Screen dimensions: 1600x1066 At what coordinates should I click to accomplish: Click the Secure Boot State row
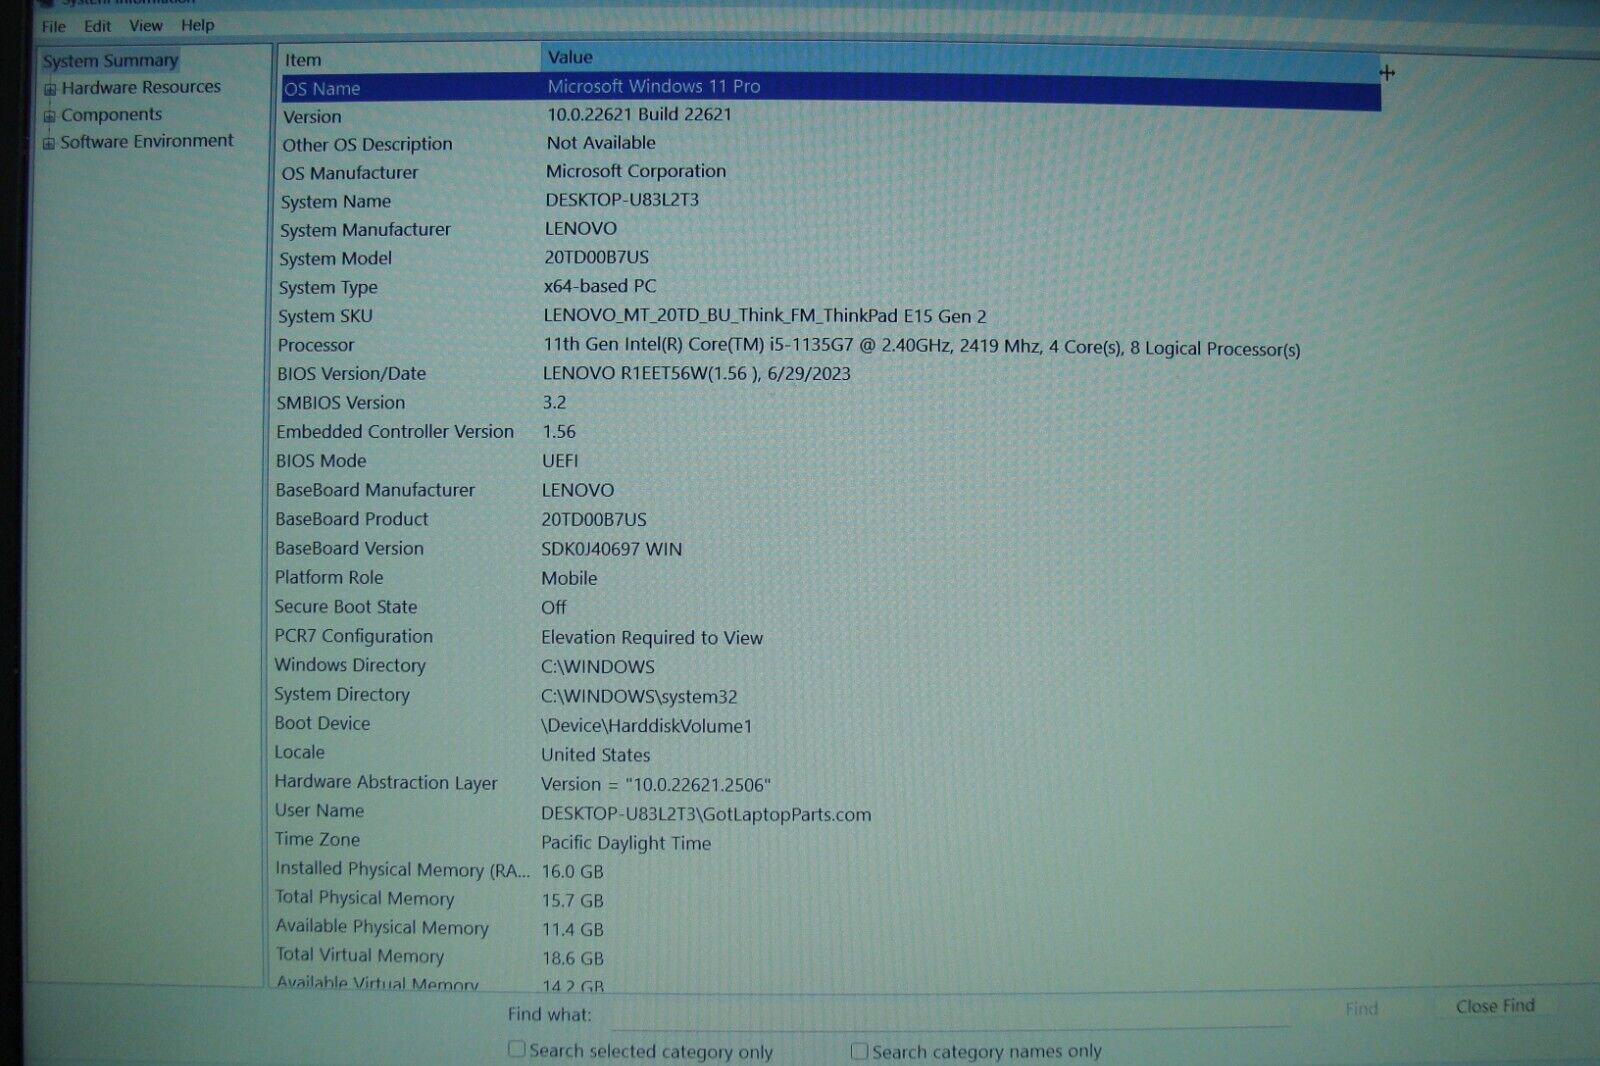[x=830, y=607]
